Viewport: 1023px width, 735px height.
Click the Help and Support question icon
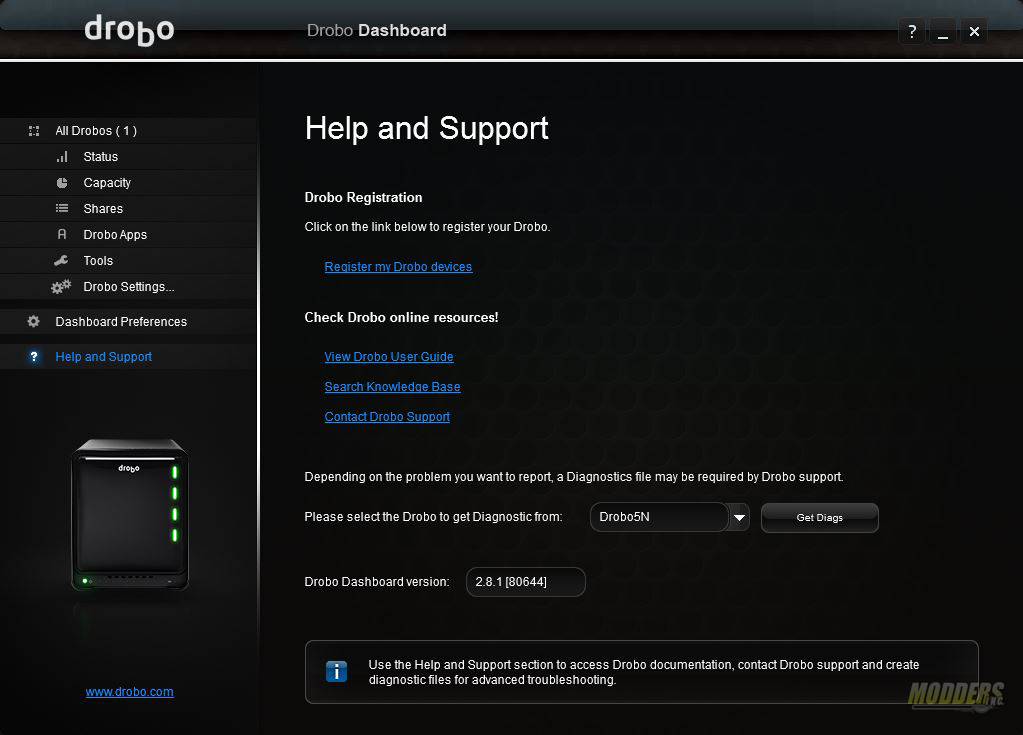click(x=34, y=357)
